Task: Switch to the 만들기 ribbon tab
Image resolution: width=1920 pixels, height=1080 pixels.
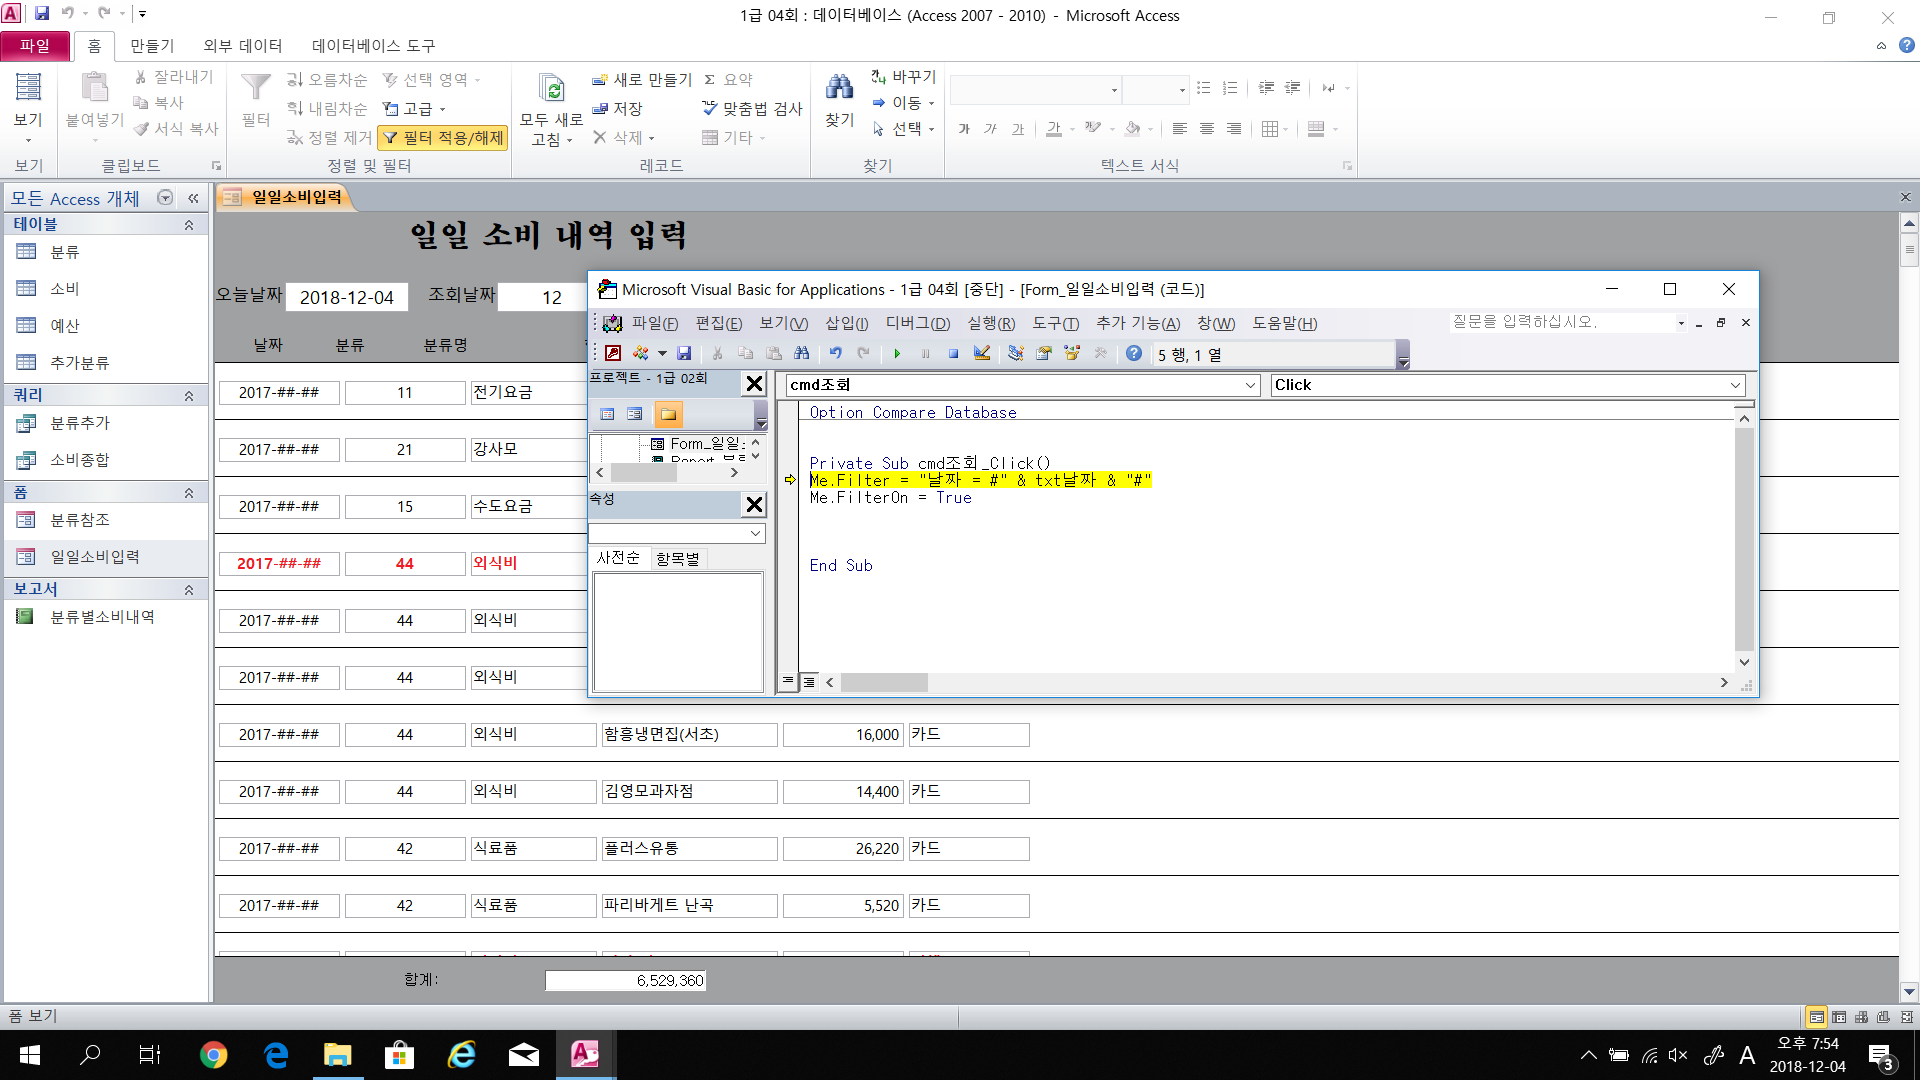Action: click(x=152, y=46)
